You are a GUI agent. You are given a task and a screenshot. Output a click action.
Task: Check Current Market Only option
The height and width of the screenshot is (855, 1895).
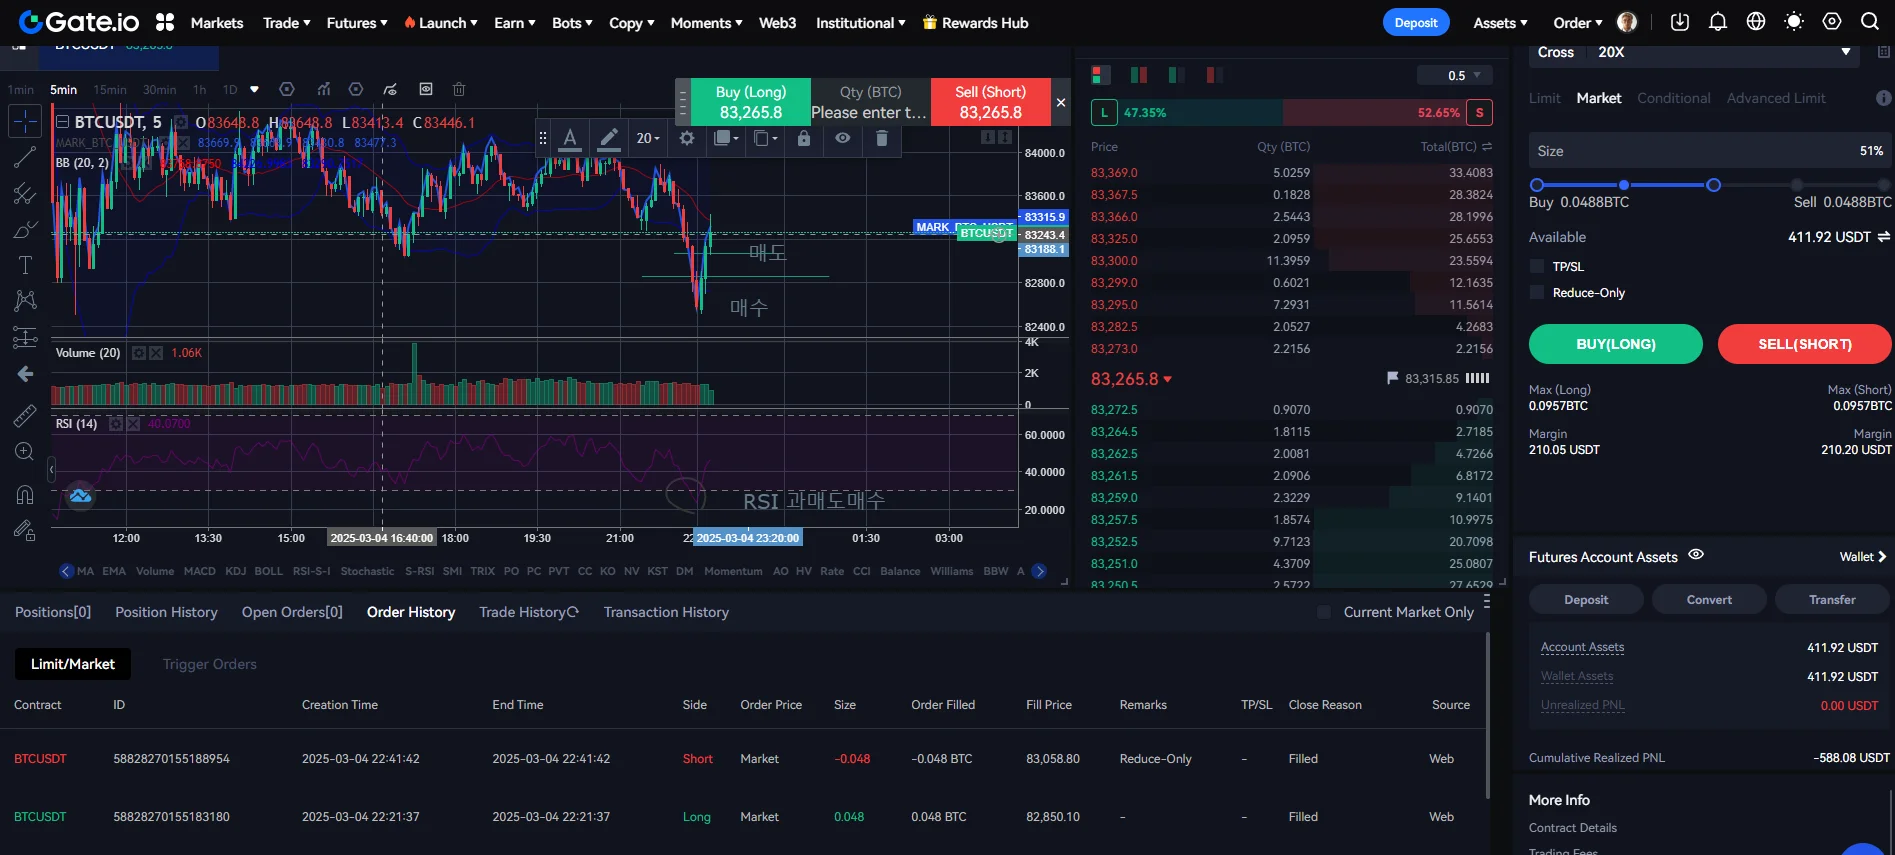tap(1324, 612)
